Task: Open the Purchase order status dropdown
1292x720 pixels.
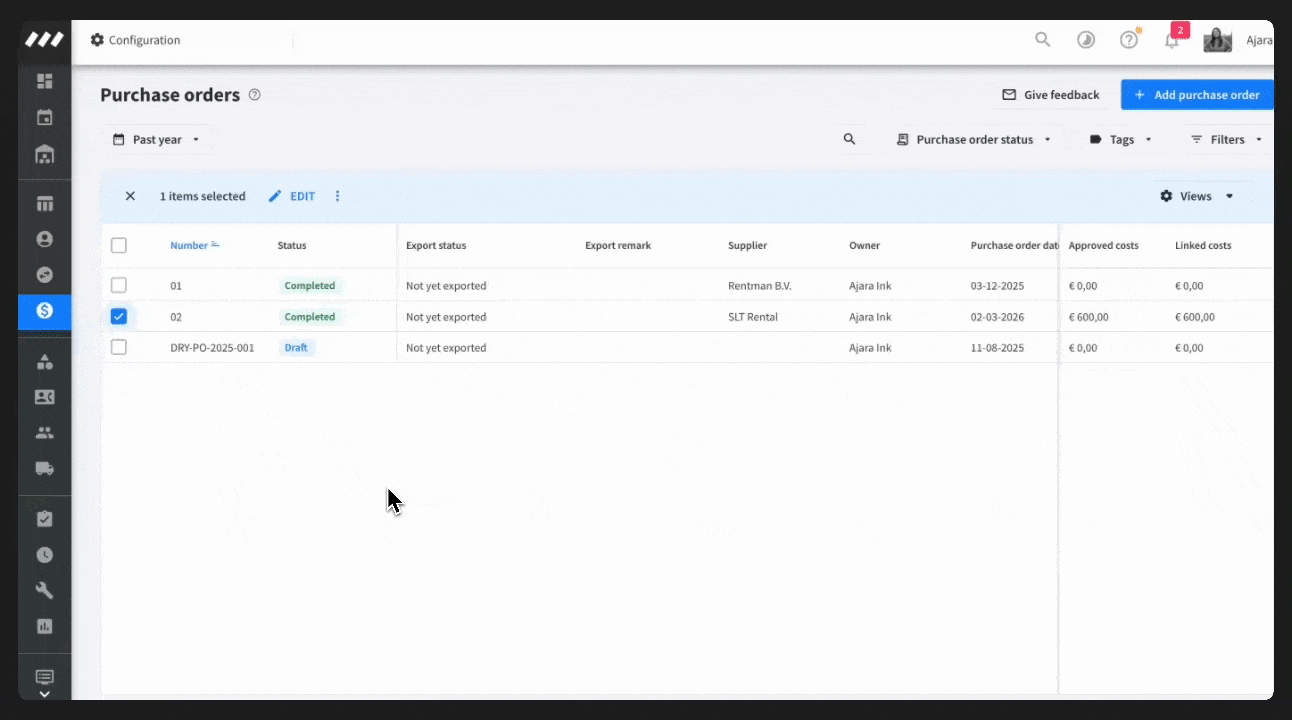Action: point(974,139)
